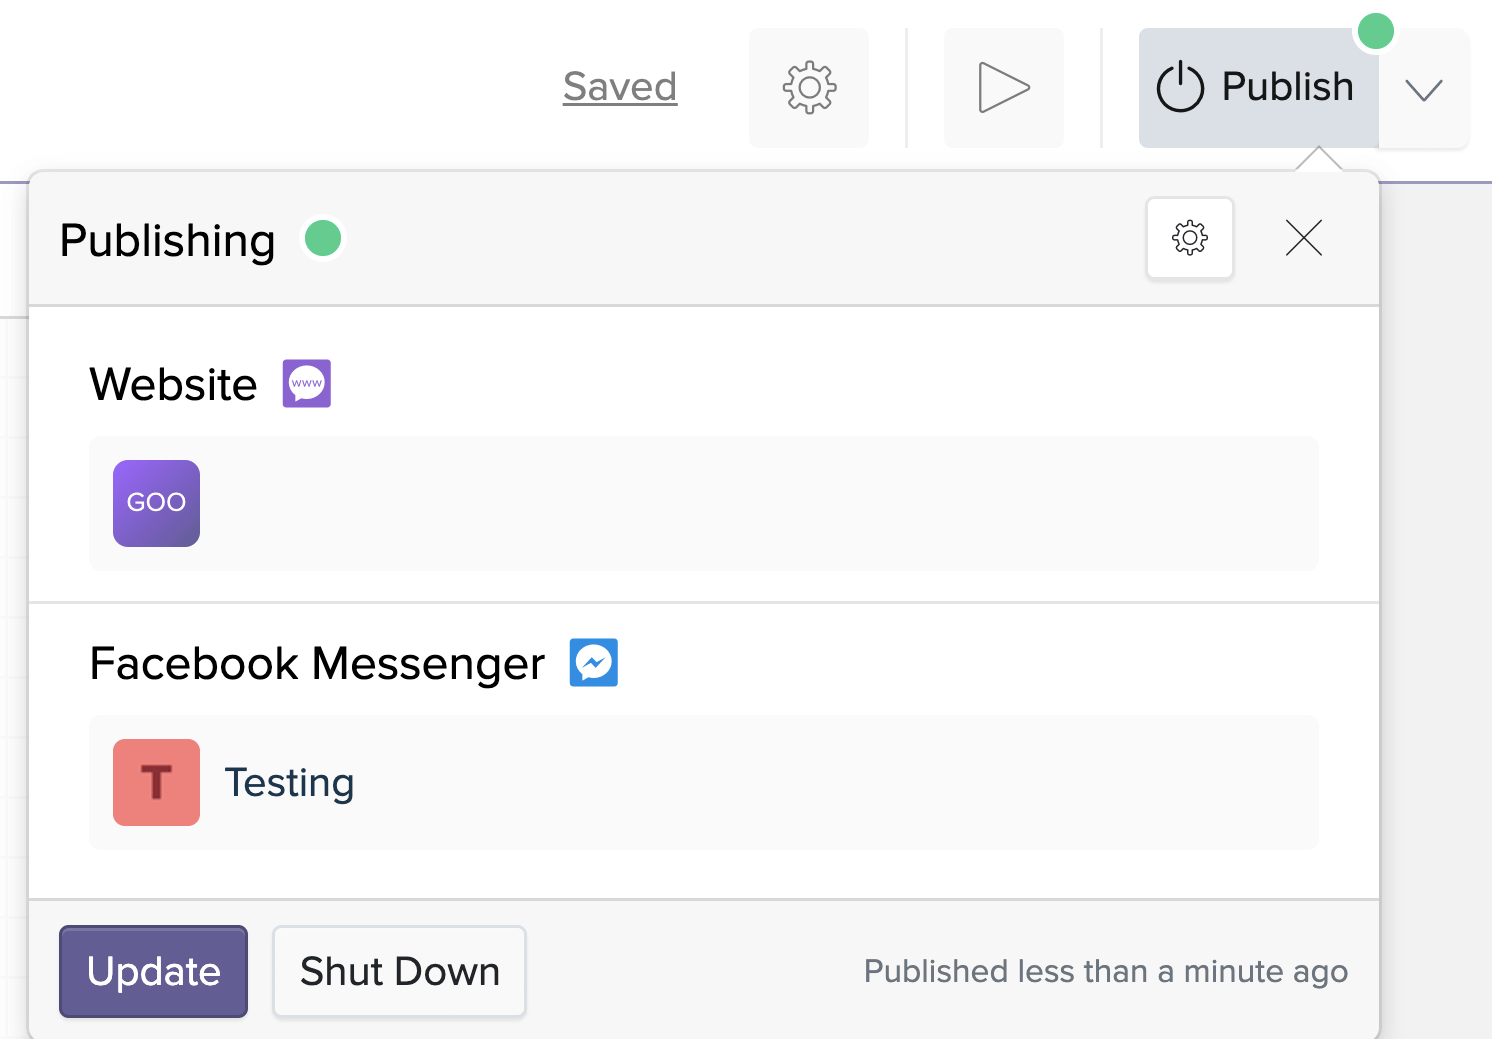Click the Publish power button
This screenshot has height=1039, width=1492.
coord(1258,88)
